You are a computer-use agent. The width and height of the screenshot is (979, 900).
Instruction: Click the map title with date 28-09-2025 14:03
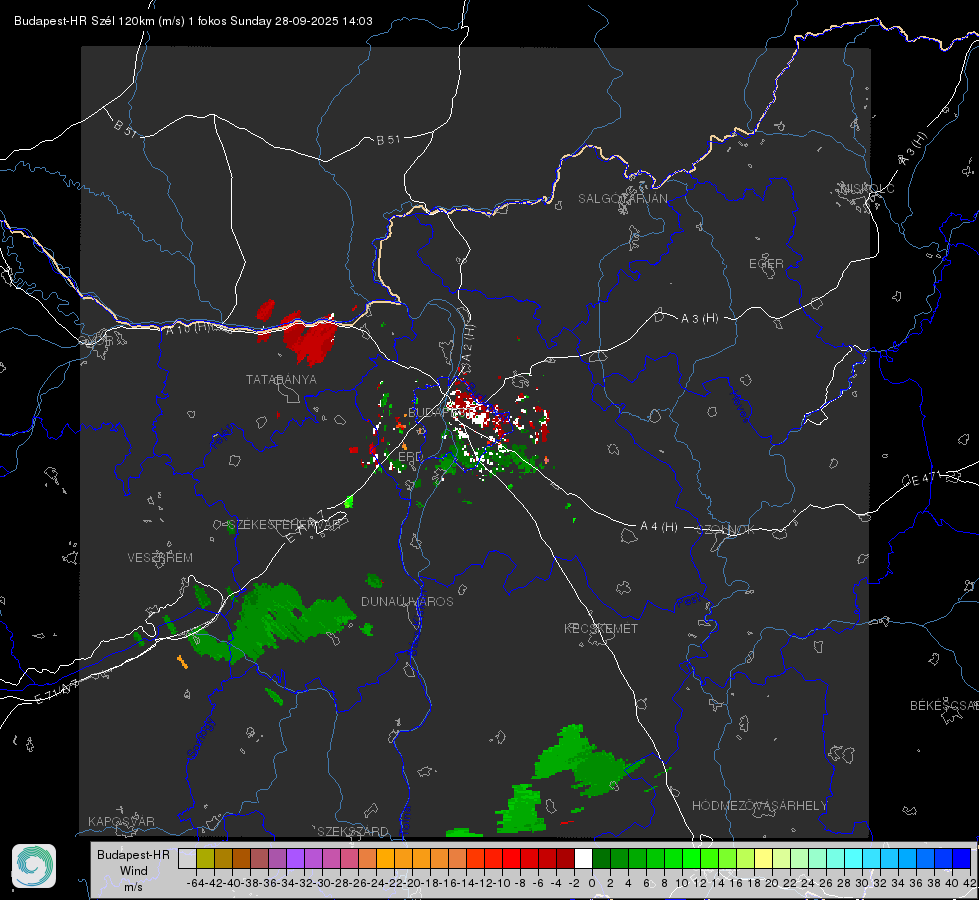(x=193, y=21)
